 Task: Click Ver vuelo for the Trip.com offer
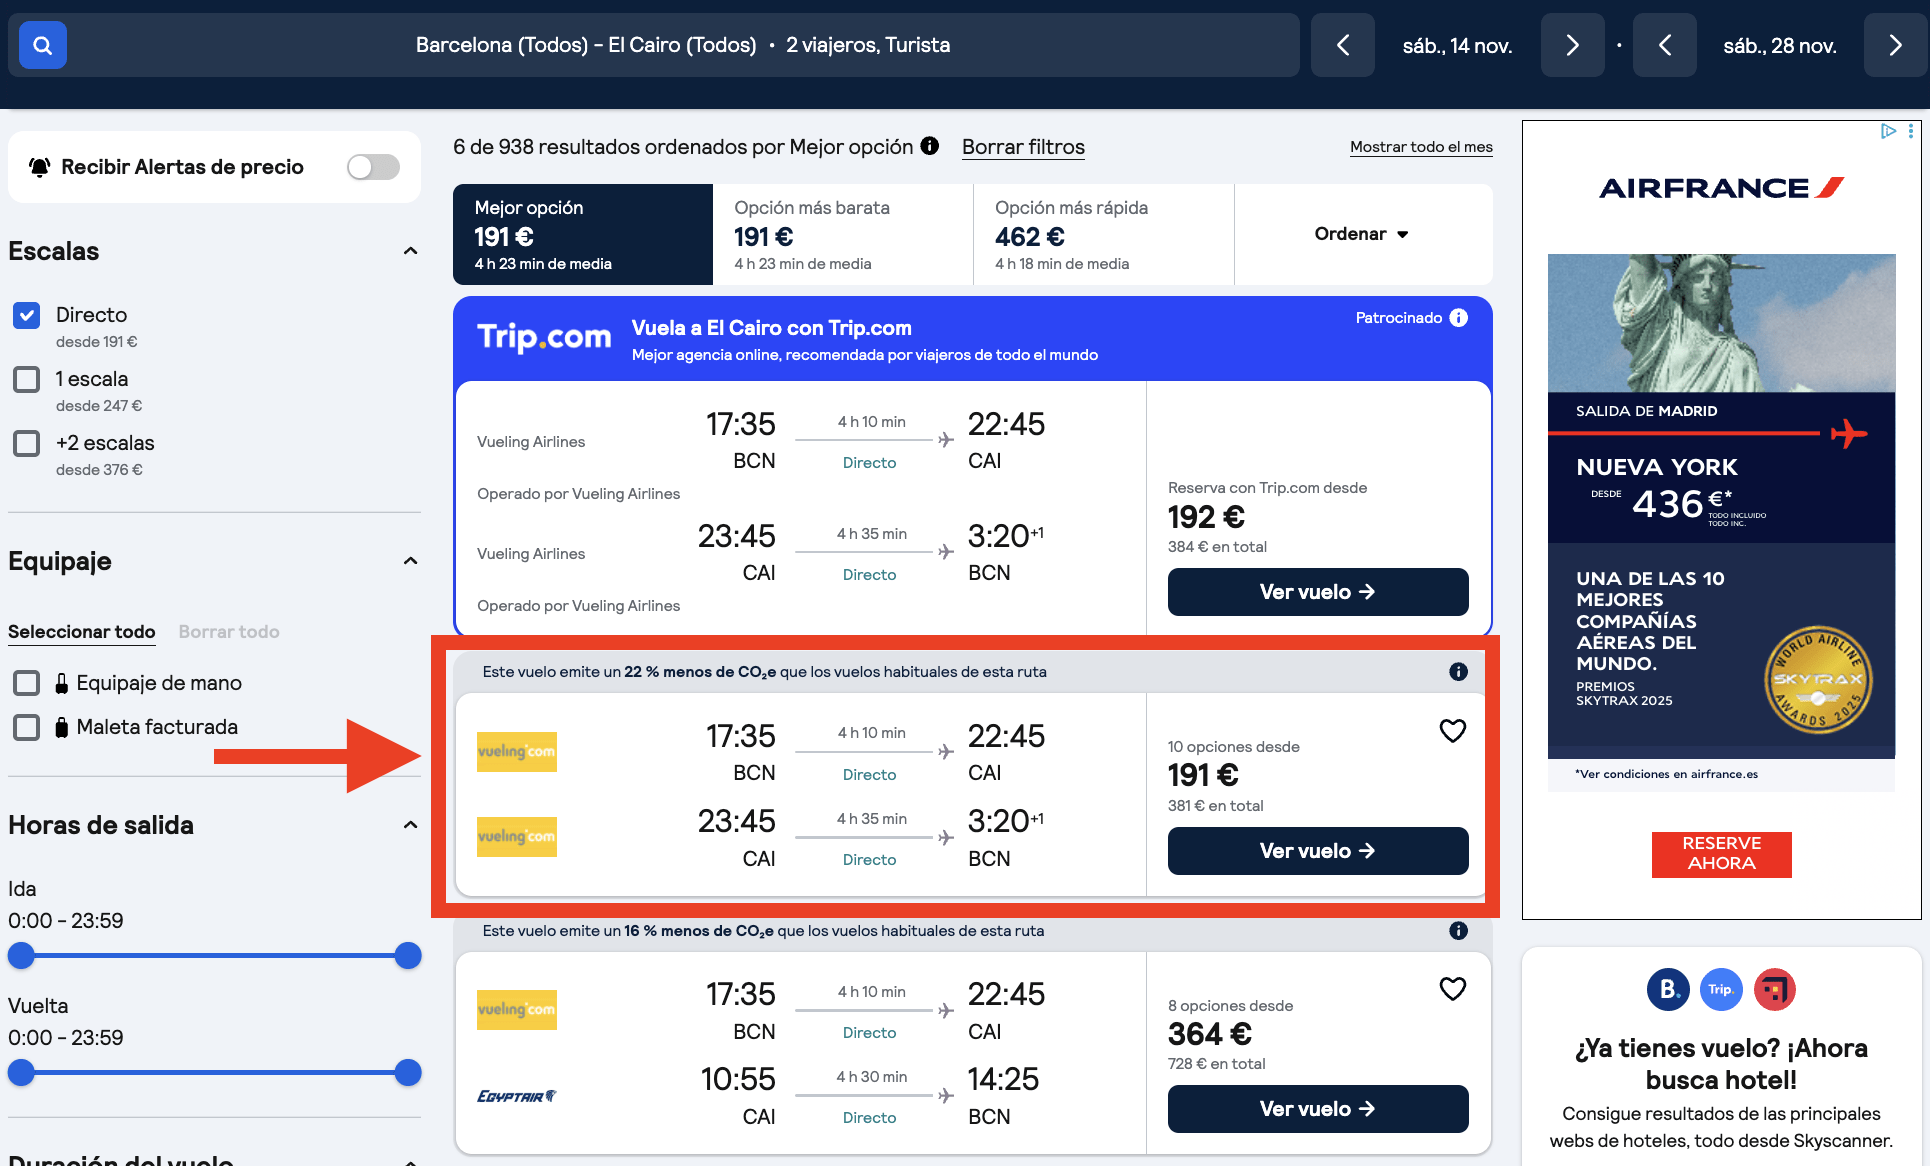1317,591
